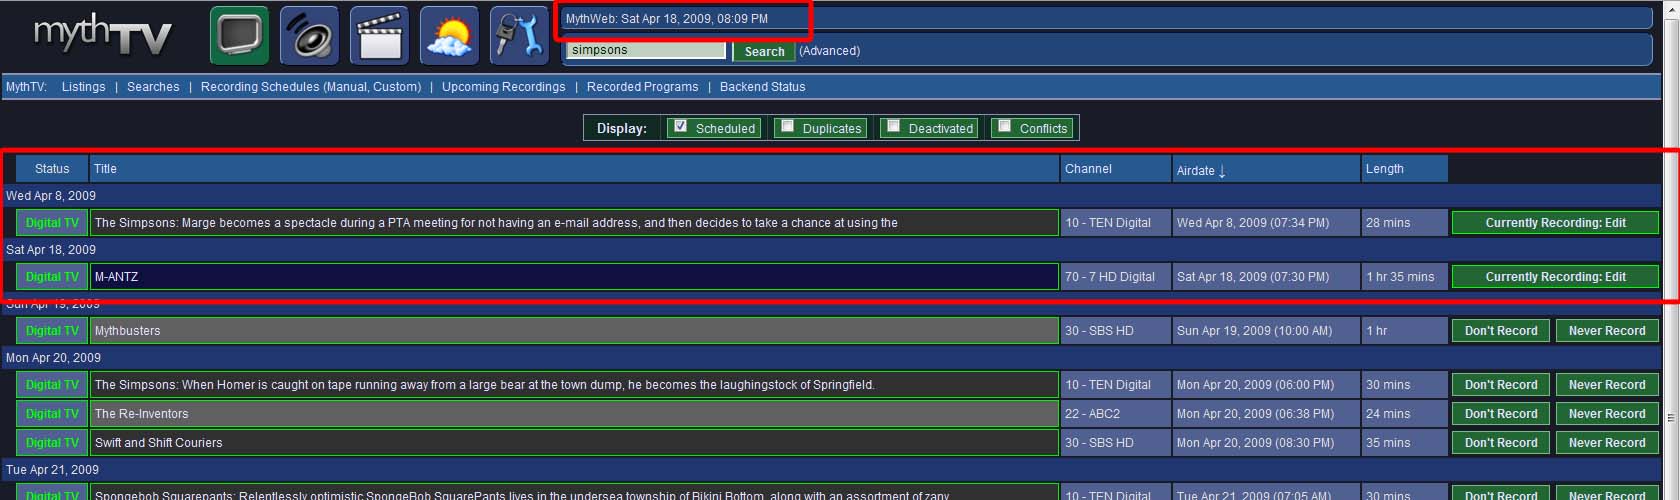Click the Wed Apr 8, 2009 date row
Screen dimensions: 1680x500
click(x=830, y=196)
